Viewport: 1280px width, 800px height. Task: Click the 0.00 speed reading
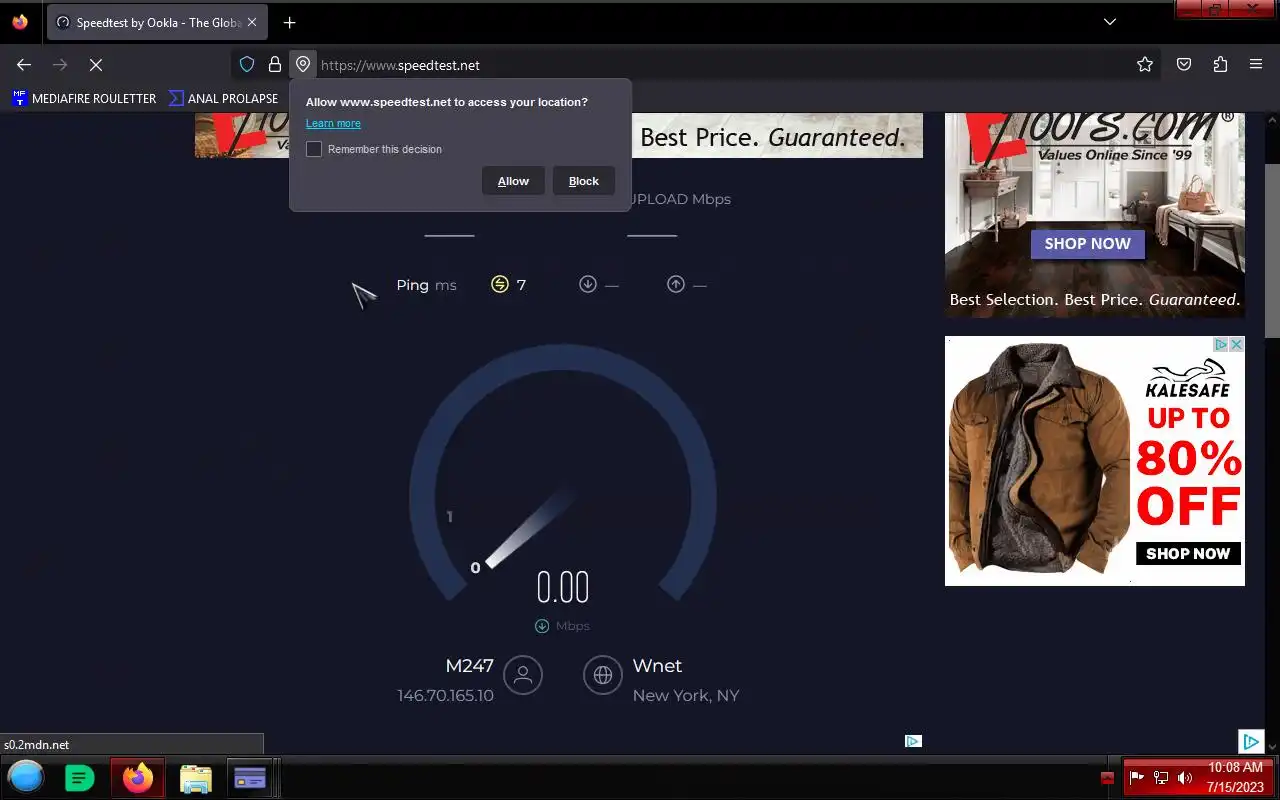tap(563, 587)
